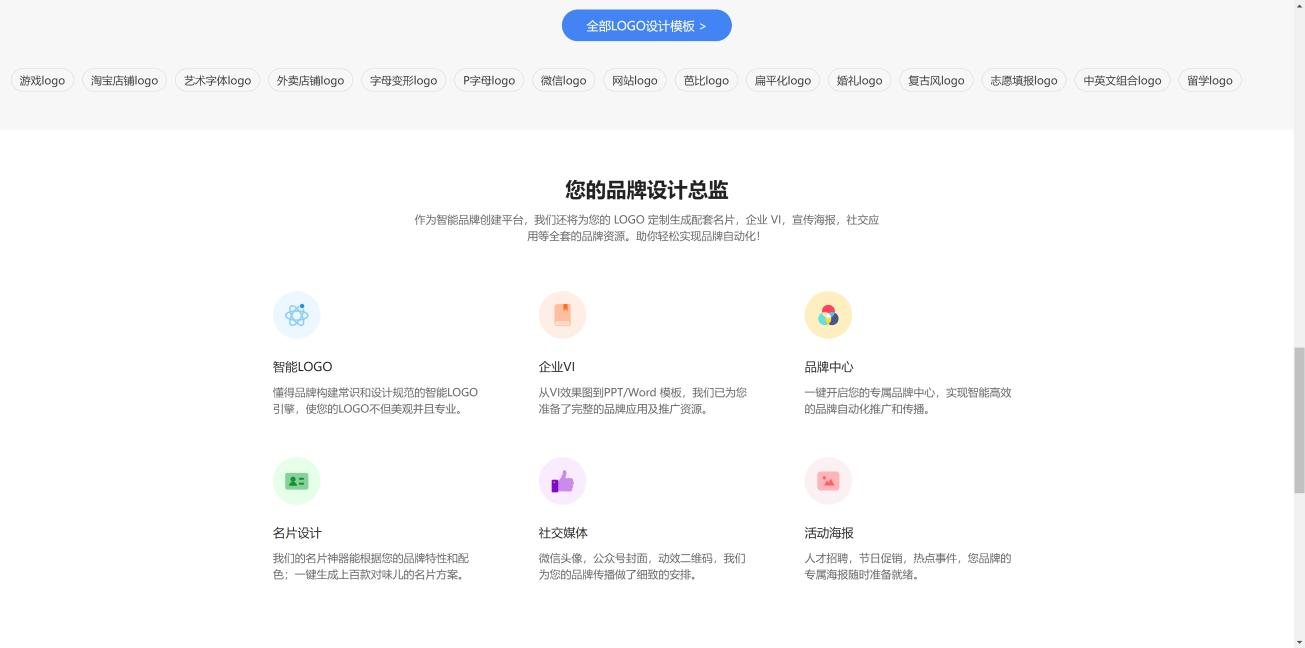
Task: Open the 芭比logo tag
Action: 706,80
